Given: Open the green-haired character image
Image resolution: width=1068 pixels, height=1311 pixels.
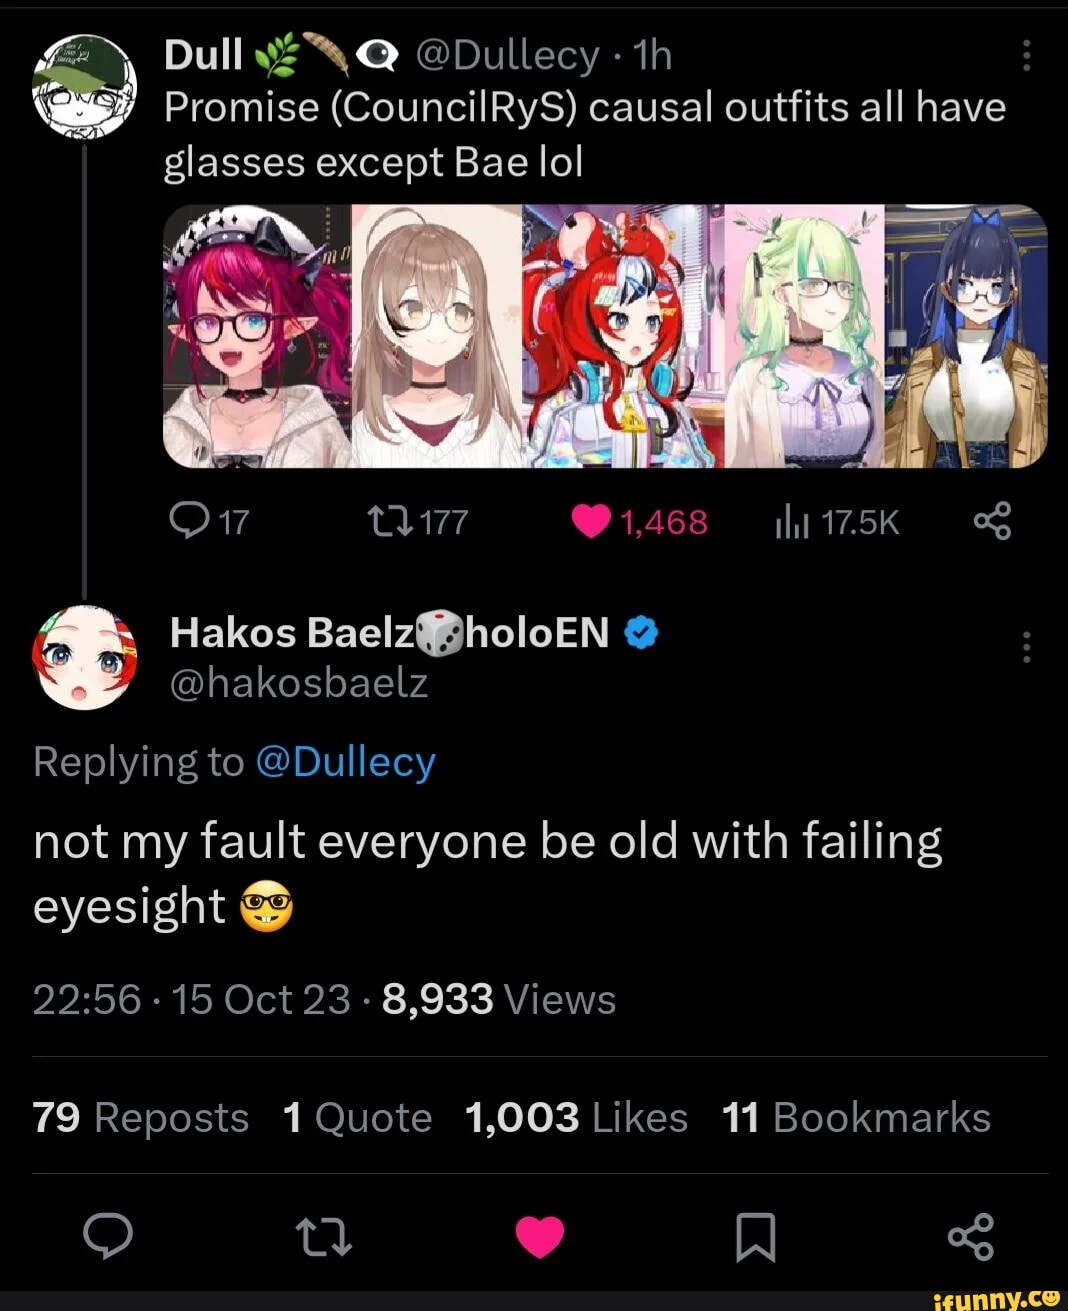Looking at the screenshot, I should [x=804, y=336].
